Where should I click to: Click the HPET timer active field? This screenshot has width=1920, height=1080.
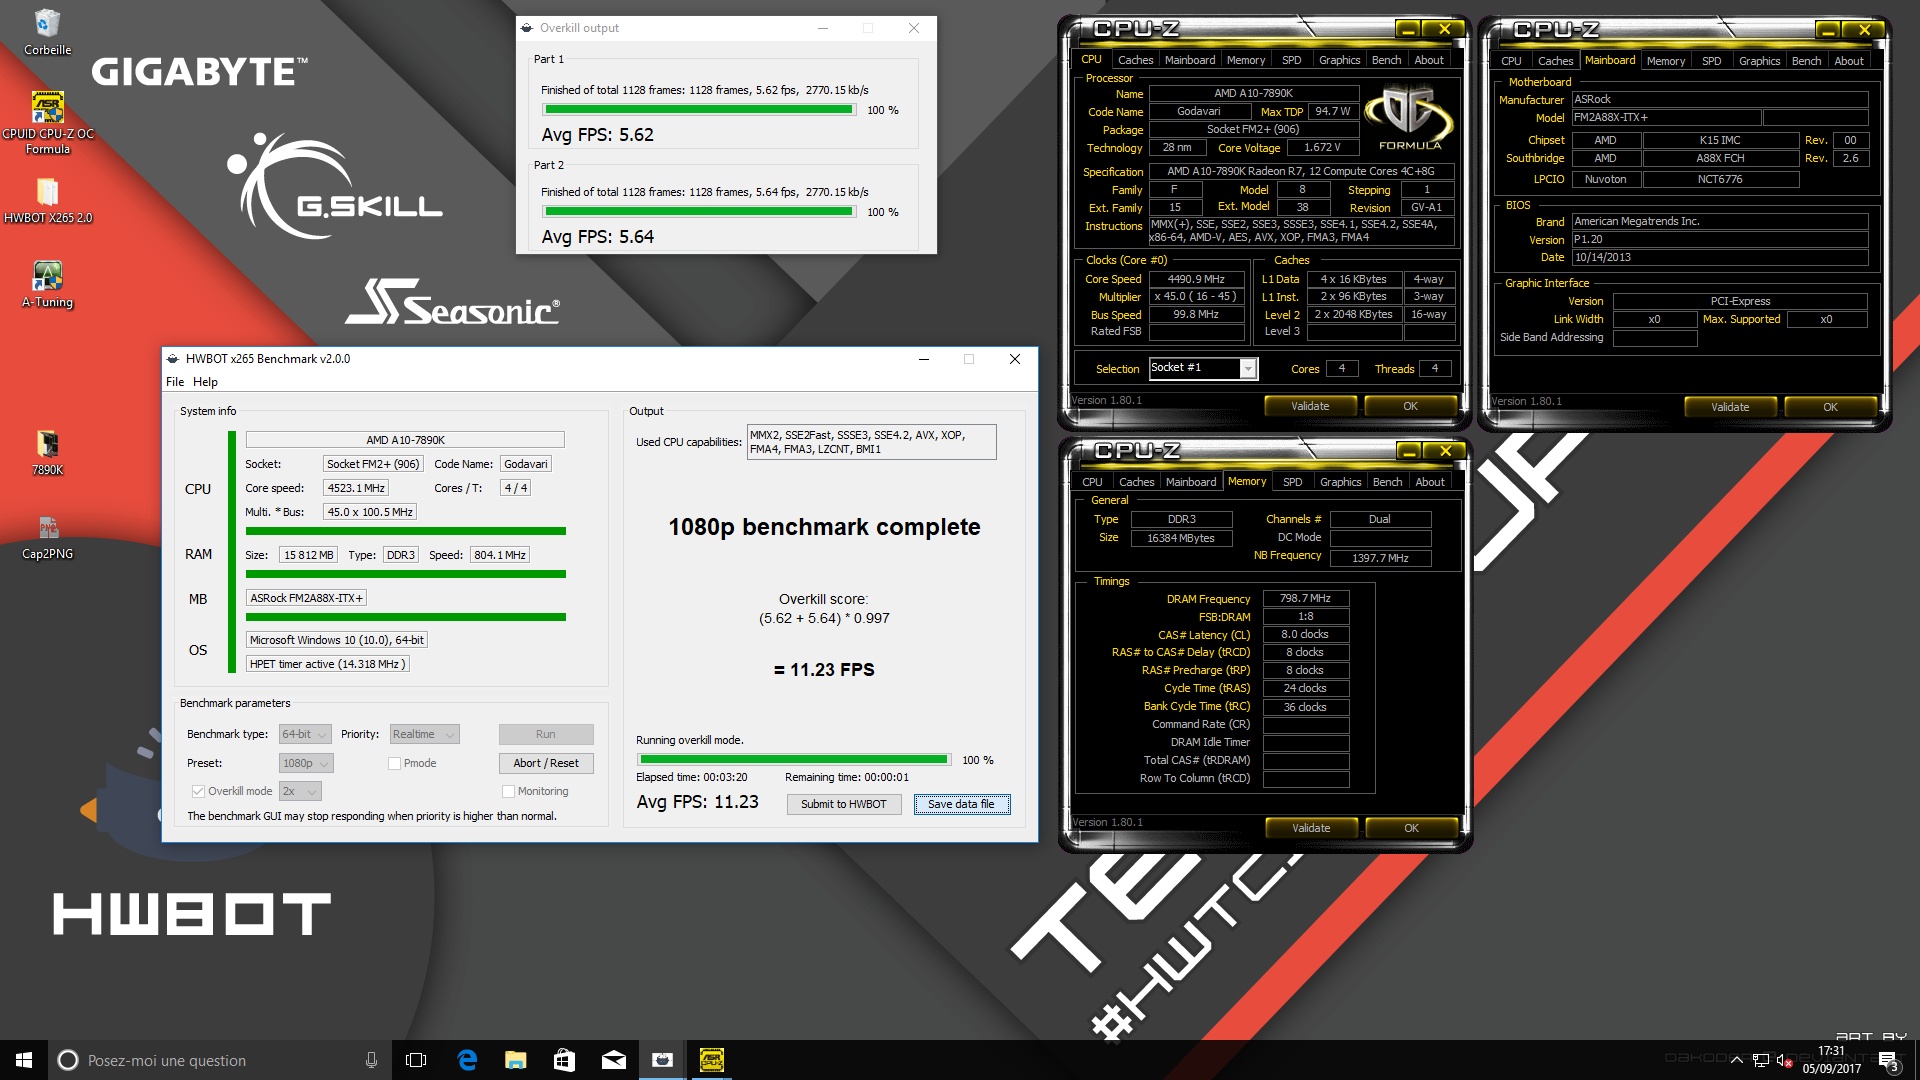point(327,664)
